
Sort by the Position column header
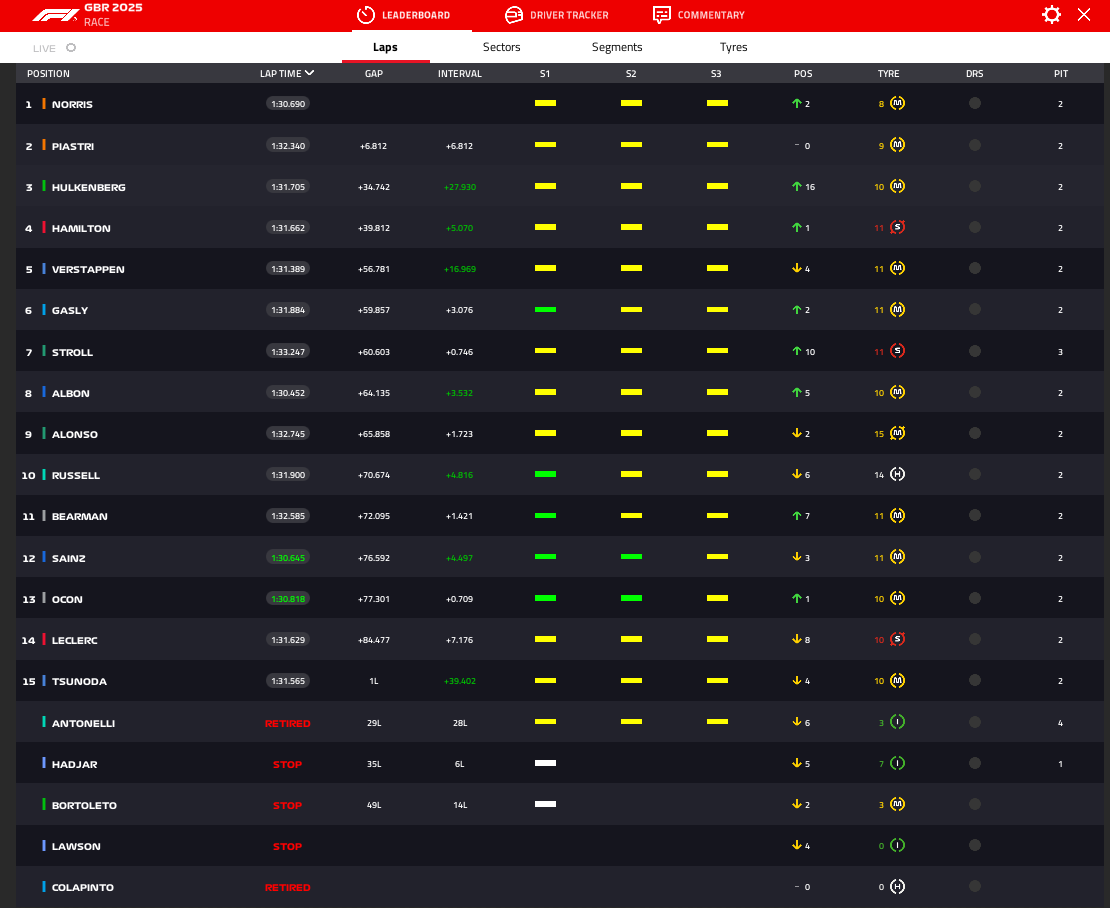tap(48, 74)
